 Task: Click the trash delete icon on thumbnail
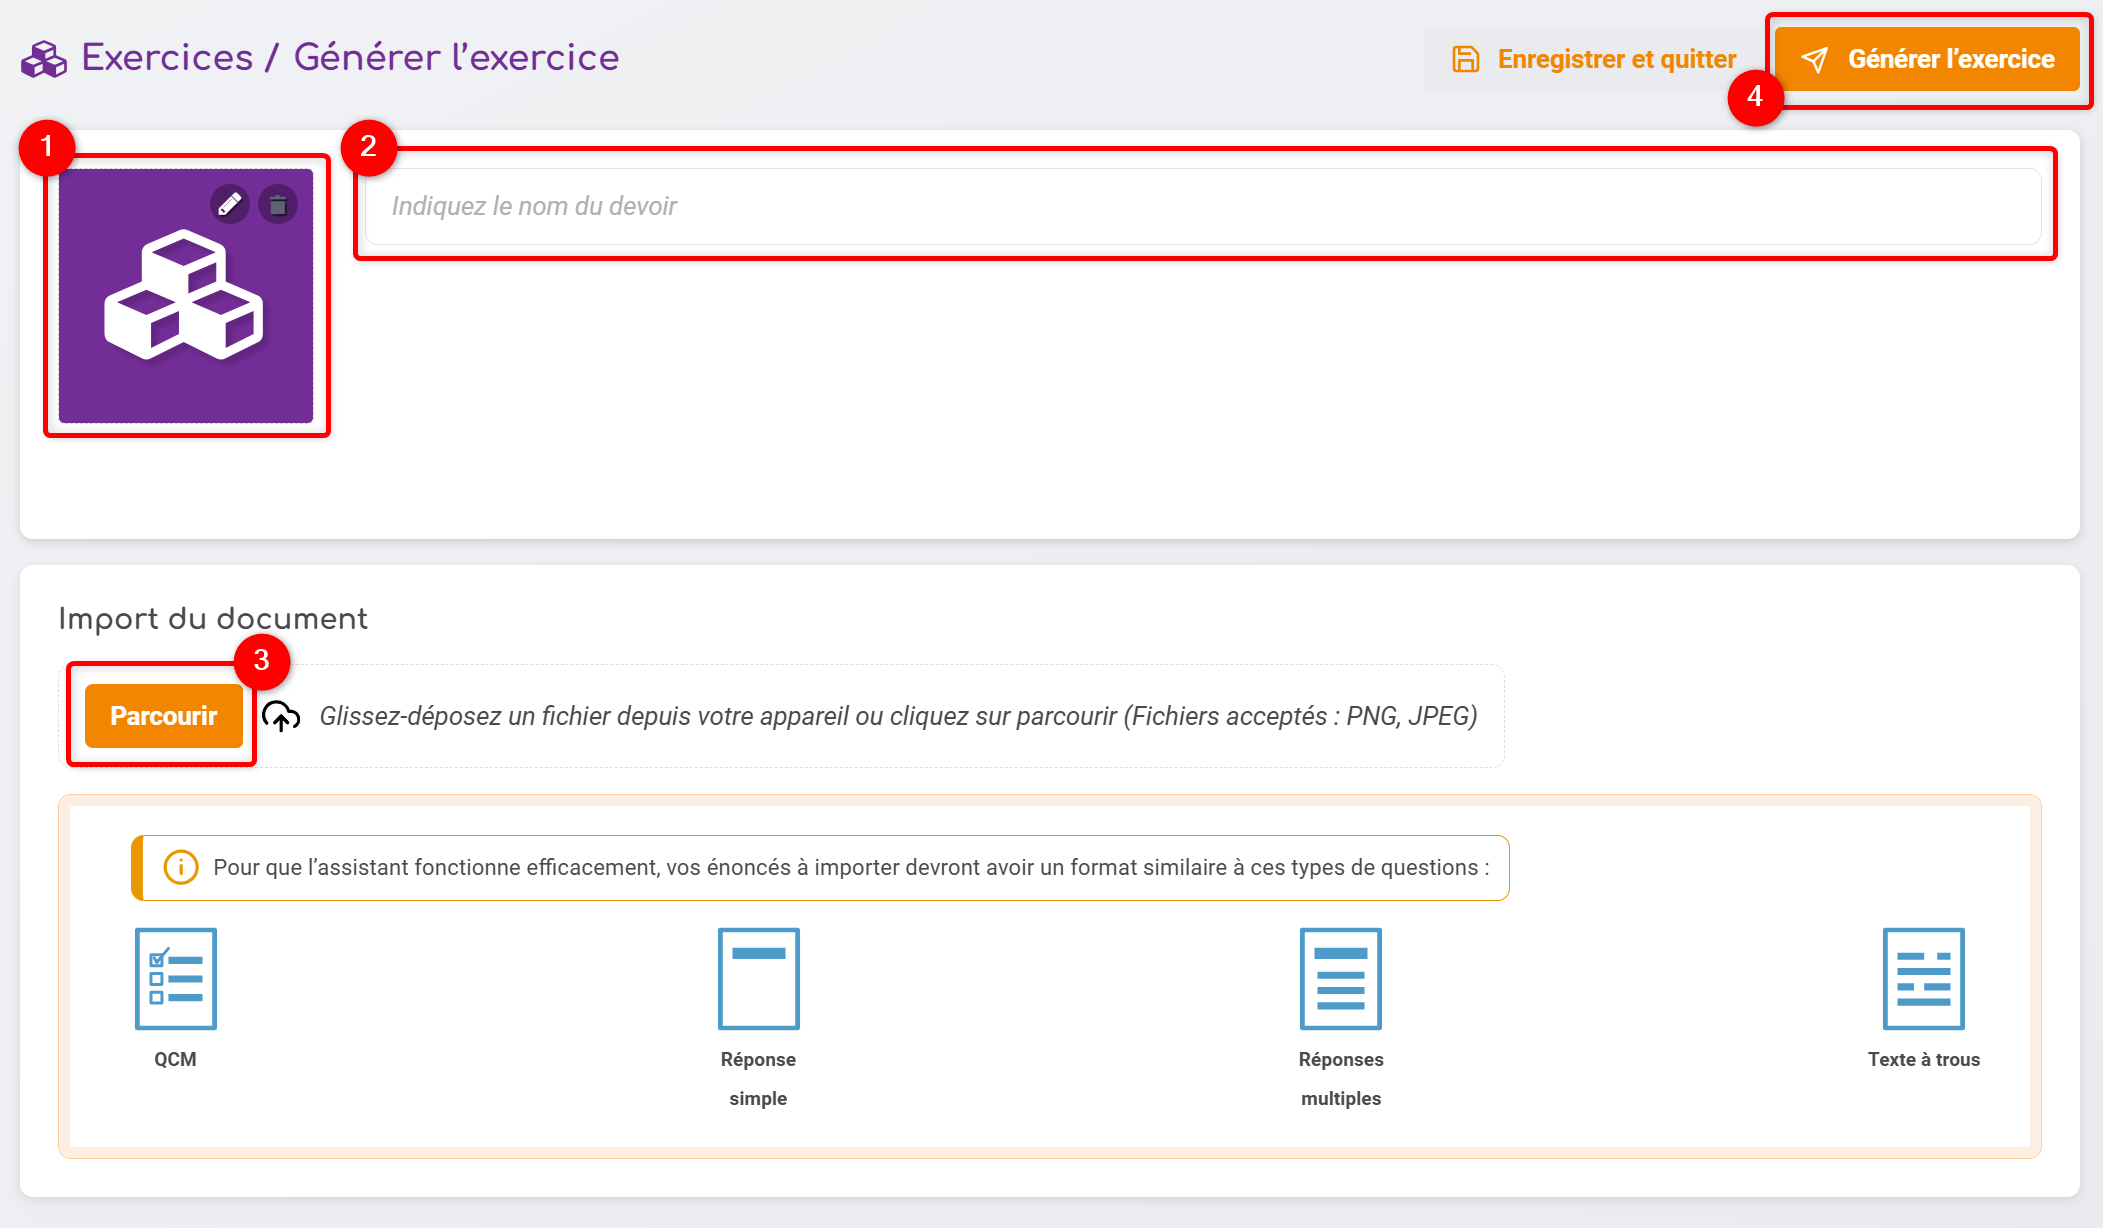pos(278,205)
